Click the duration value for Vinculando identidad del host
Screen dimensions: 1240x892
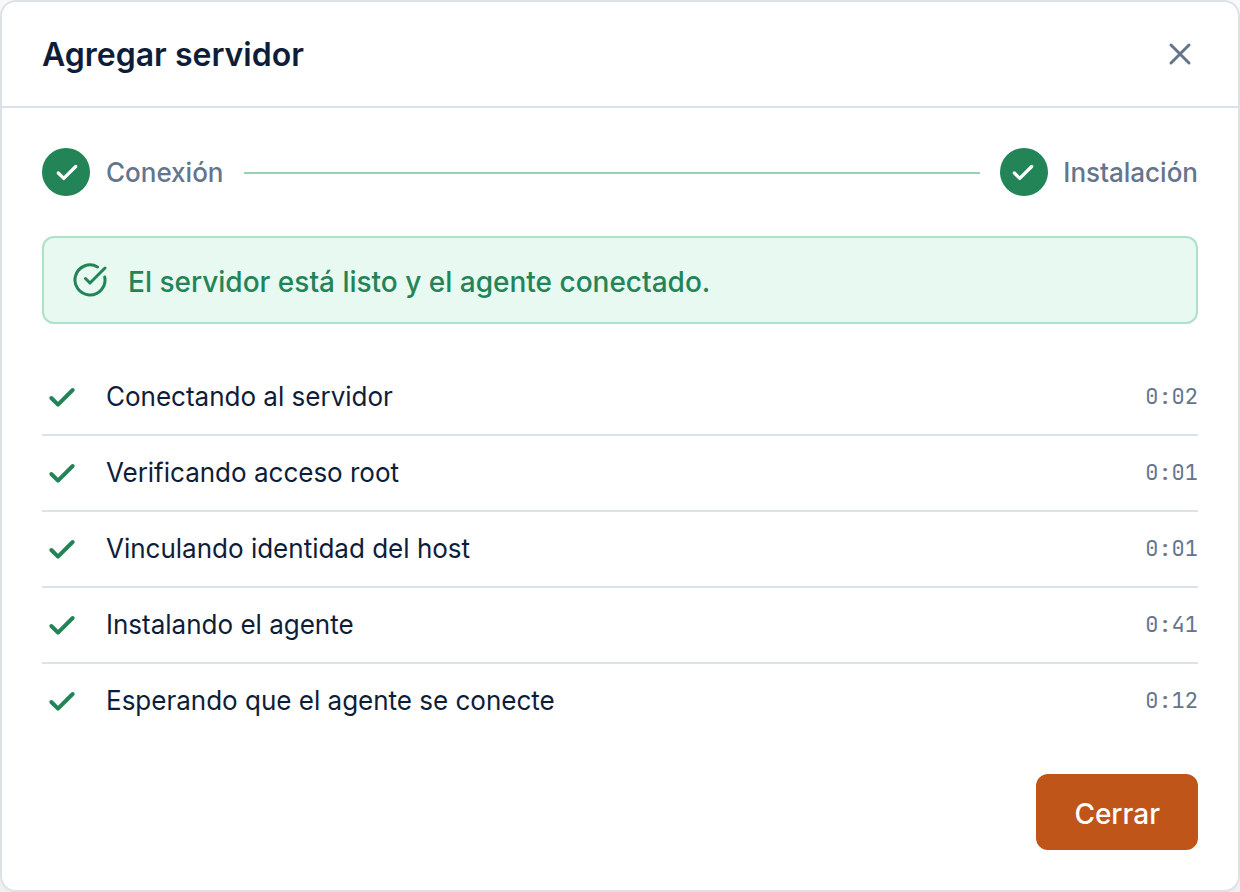point(1171,549)
